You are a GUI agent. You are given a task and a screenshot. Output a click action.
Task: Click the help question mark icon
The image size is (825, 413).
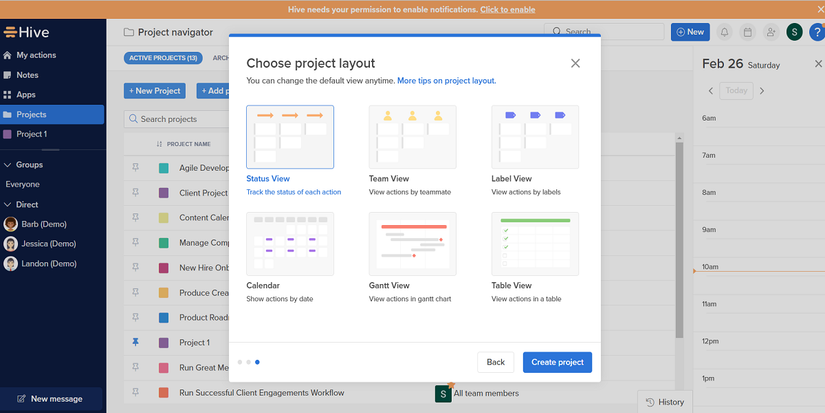click(817, 32)
